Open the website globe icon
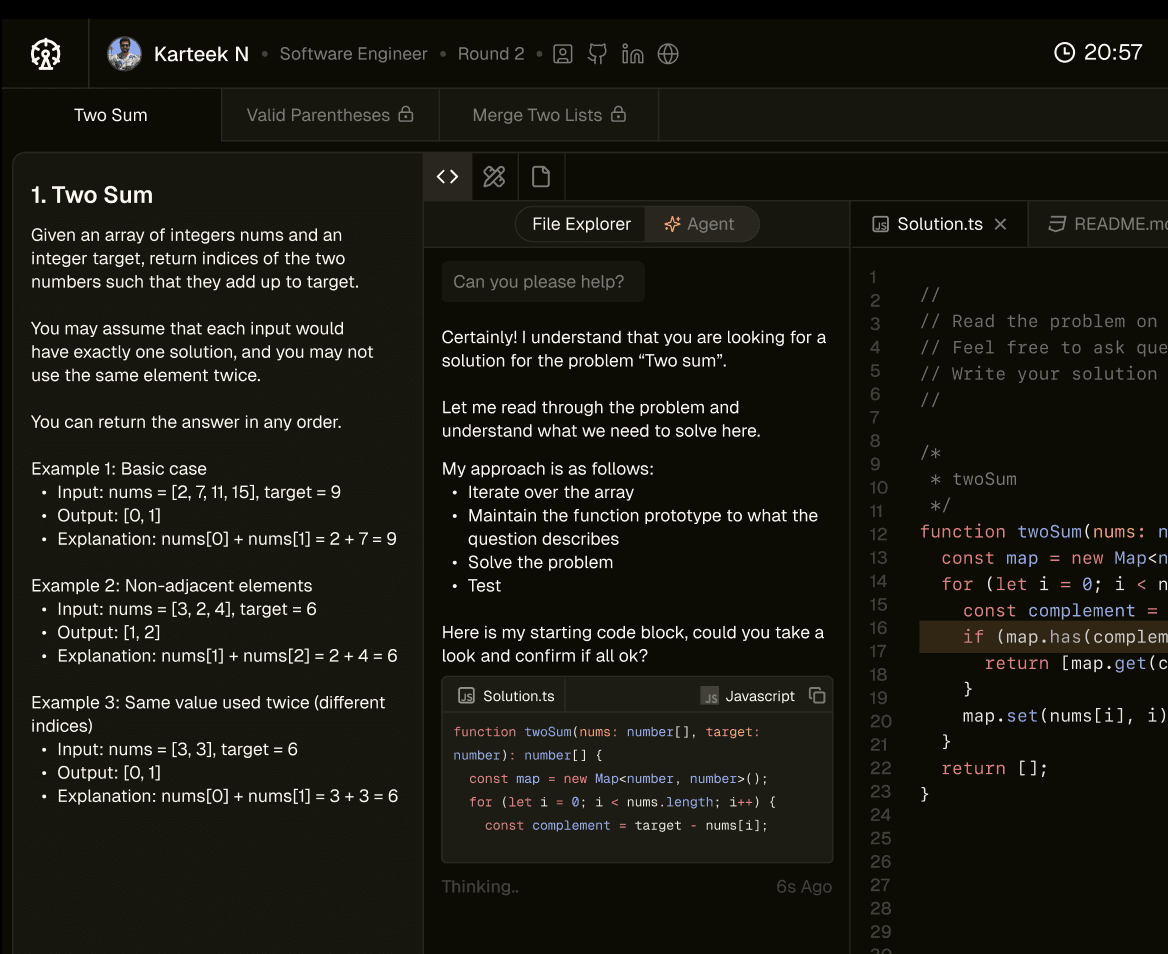Screen dimensions: 1168x954 [668, 54]
